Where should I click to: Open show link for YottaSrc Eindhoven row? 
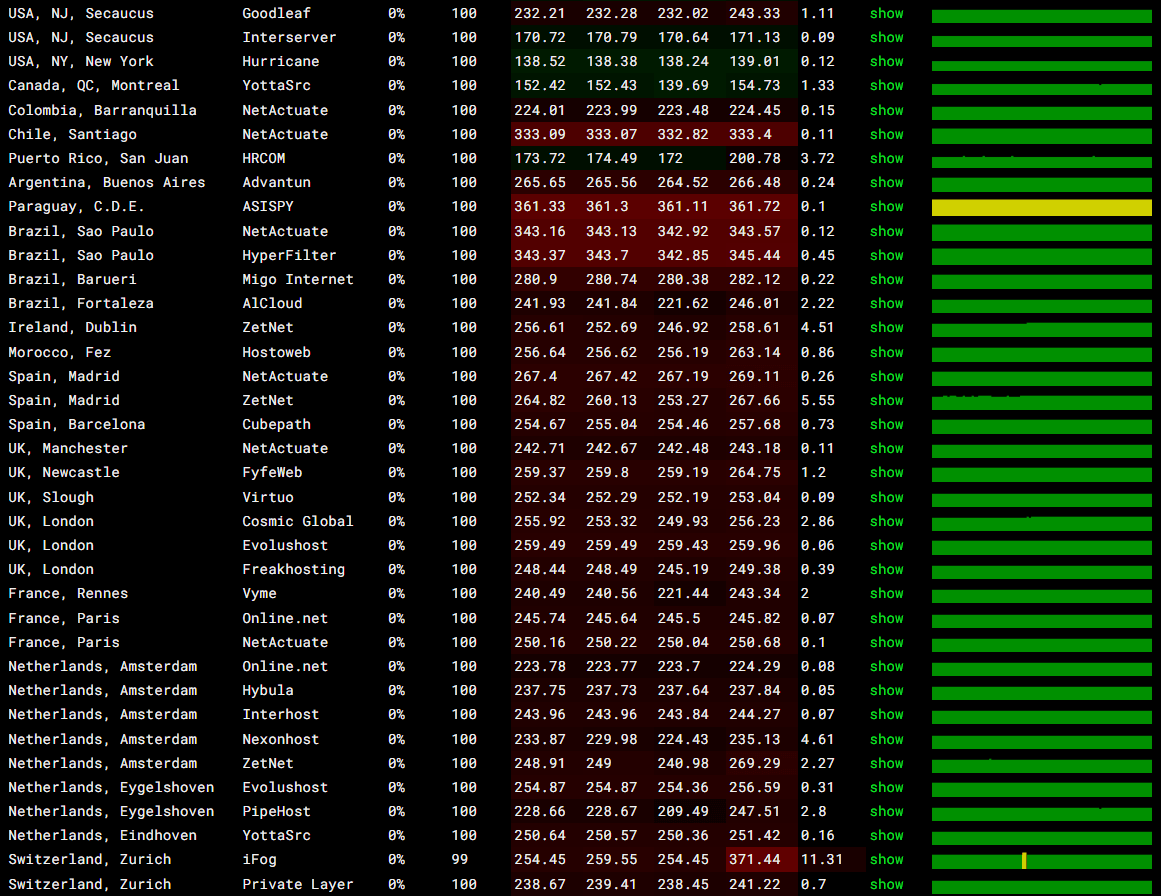point(886,835)
